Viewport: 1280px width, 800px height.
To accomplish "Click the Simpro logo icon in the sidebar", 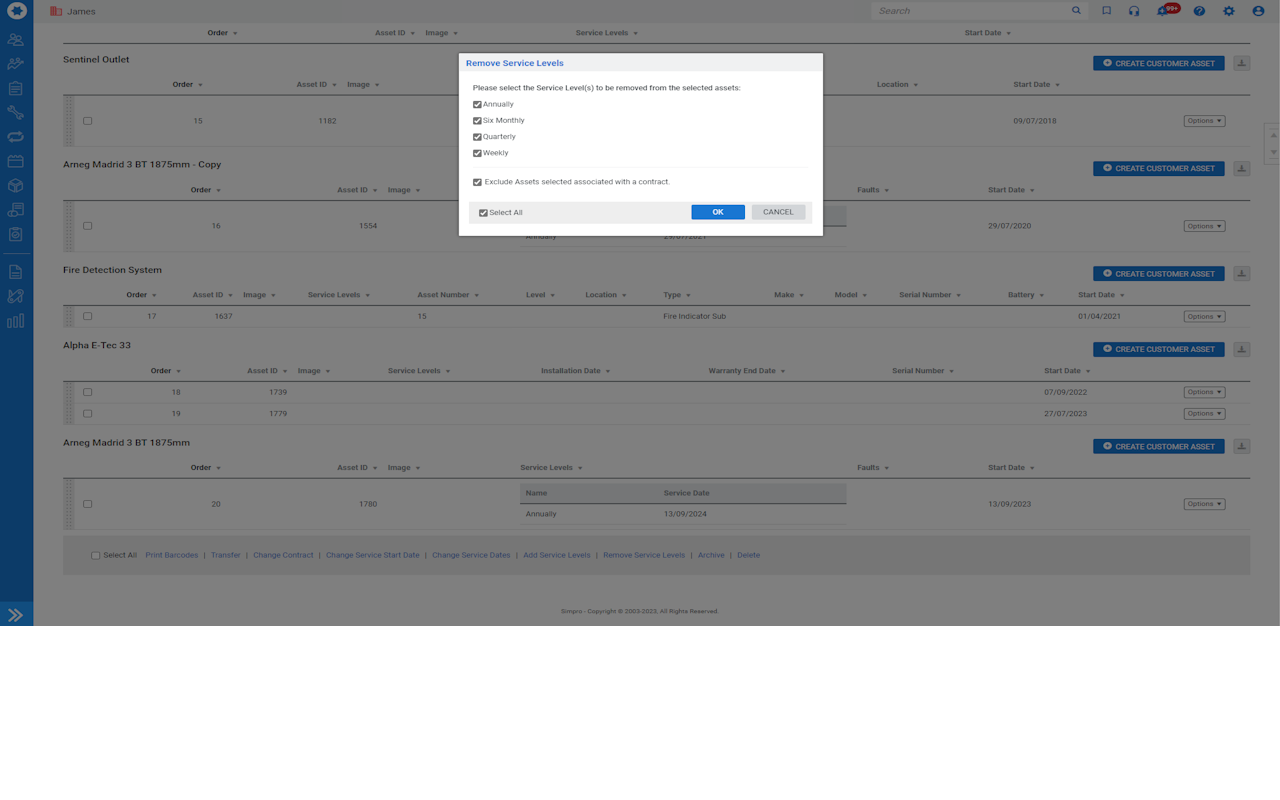I will pos(16,11).
